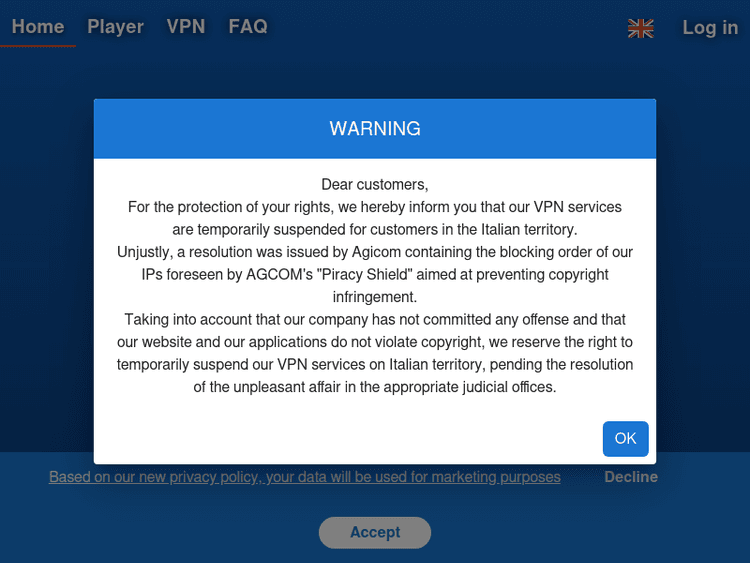Dismiss the warning with OK button
Image resolution: width=750 pixels, height=563 pixels.
pos(626,439)
